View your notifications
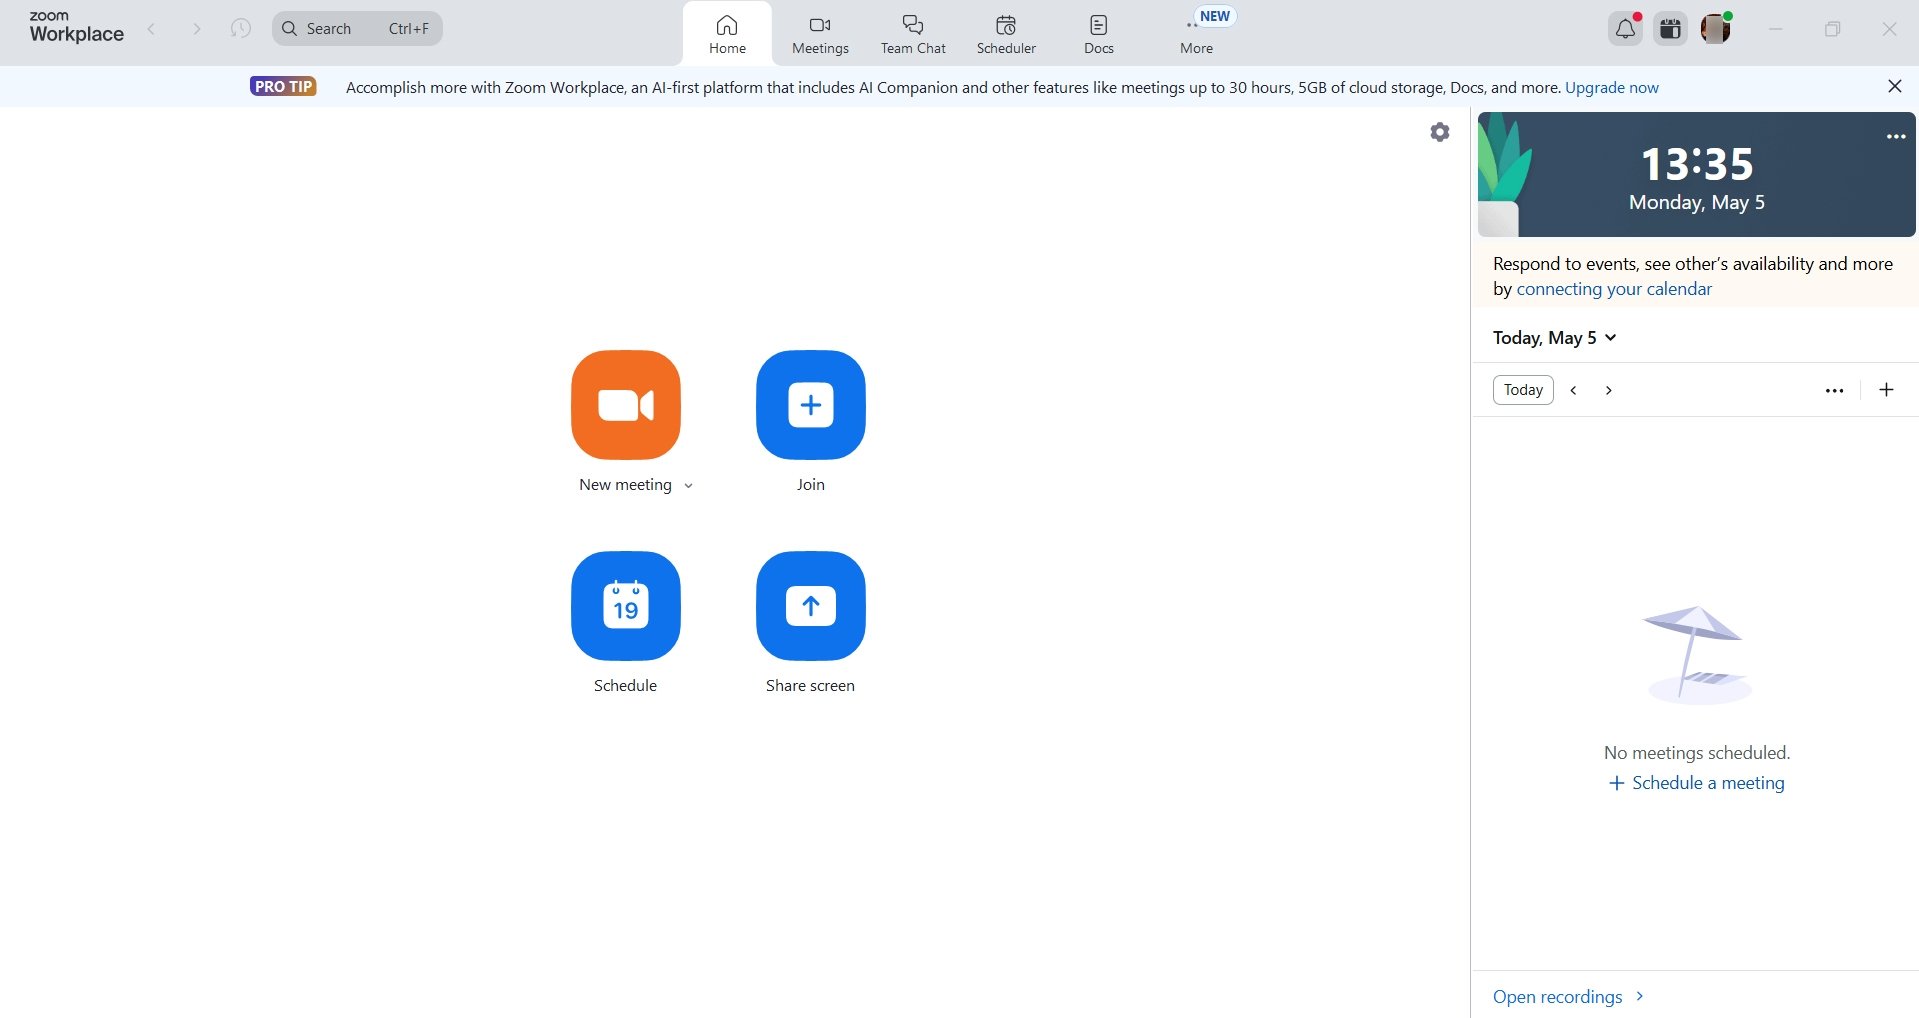 point(1624,28)
